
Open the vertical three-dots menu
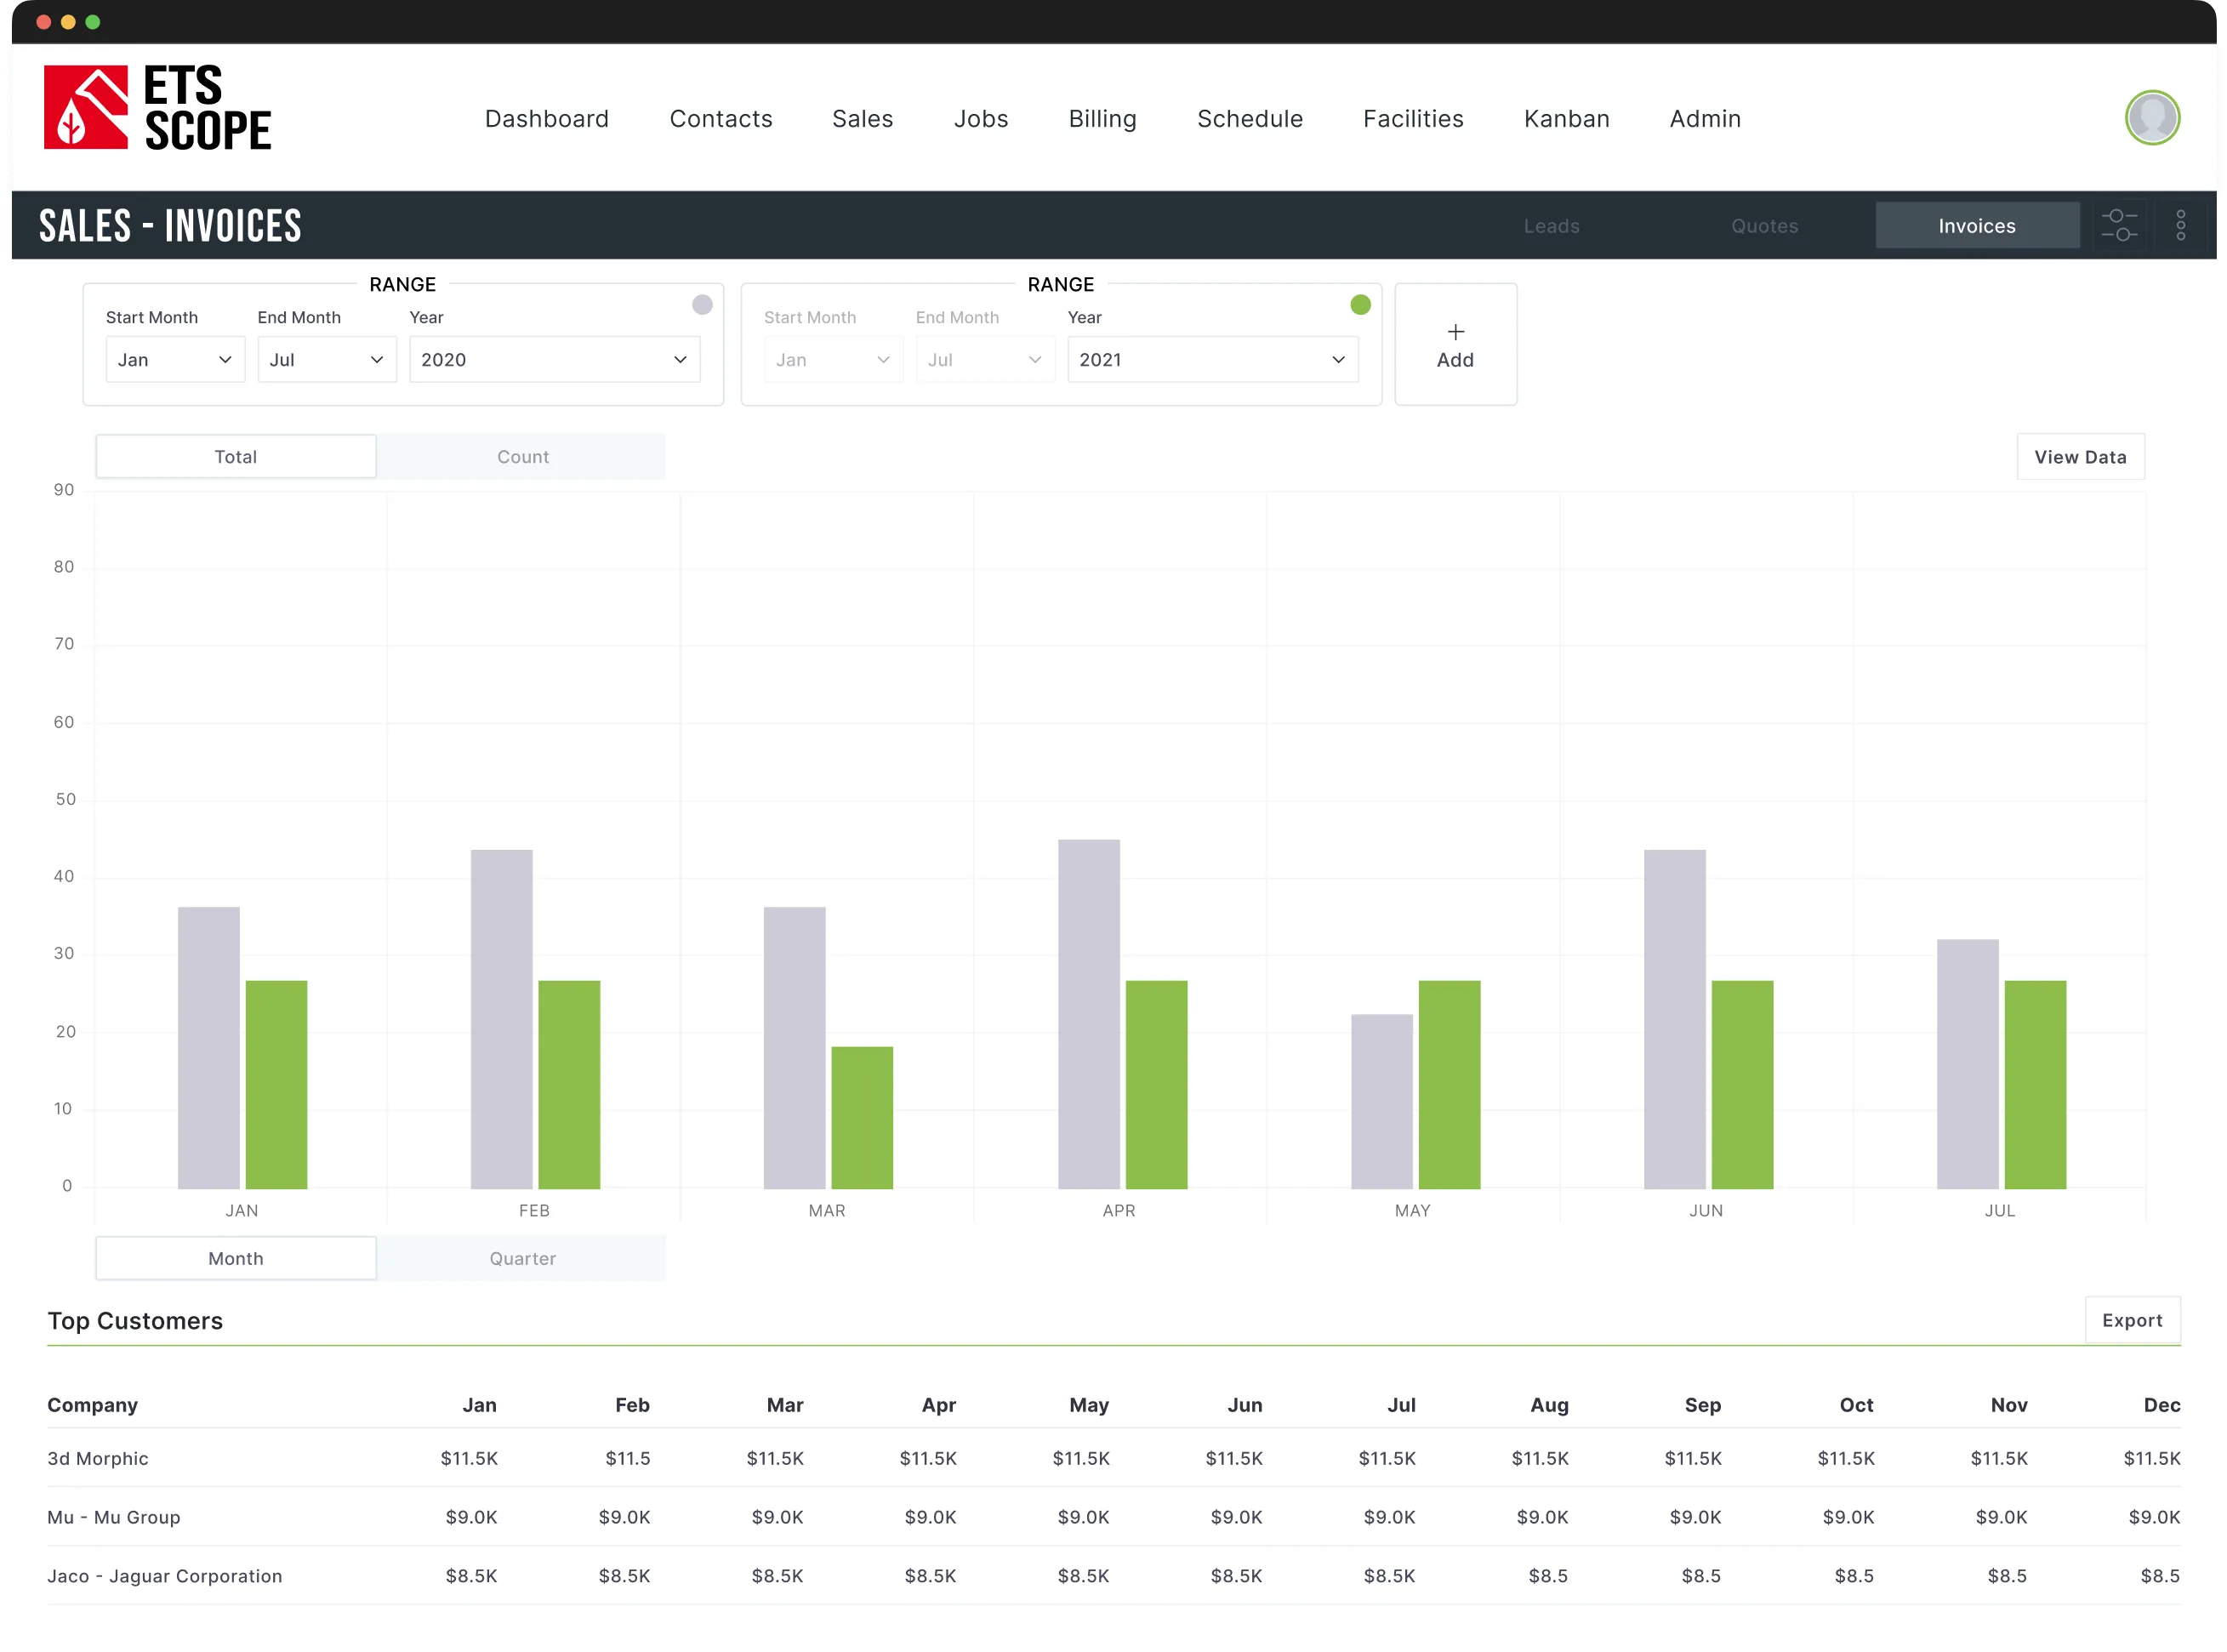coord(2181,225)
